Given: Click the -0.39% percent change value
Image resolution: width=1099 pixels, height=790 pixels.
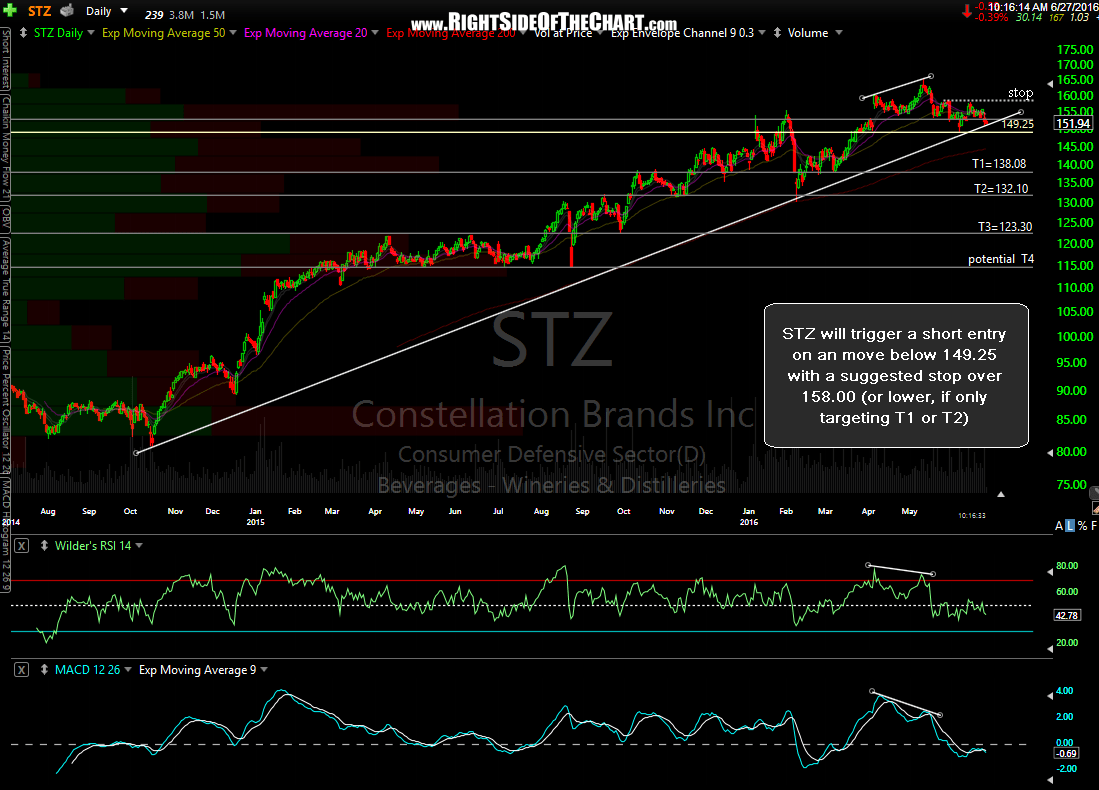Looking at the screenshot, I should [991, 18].
